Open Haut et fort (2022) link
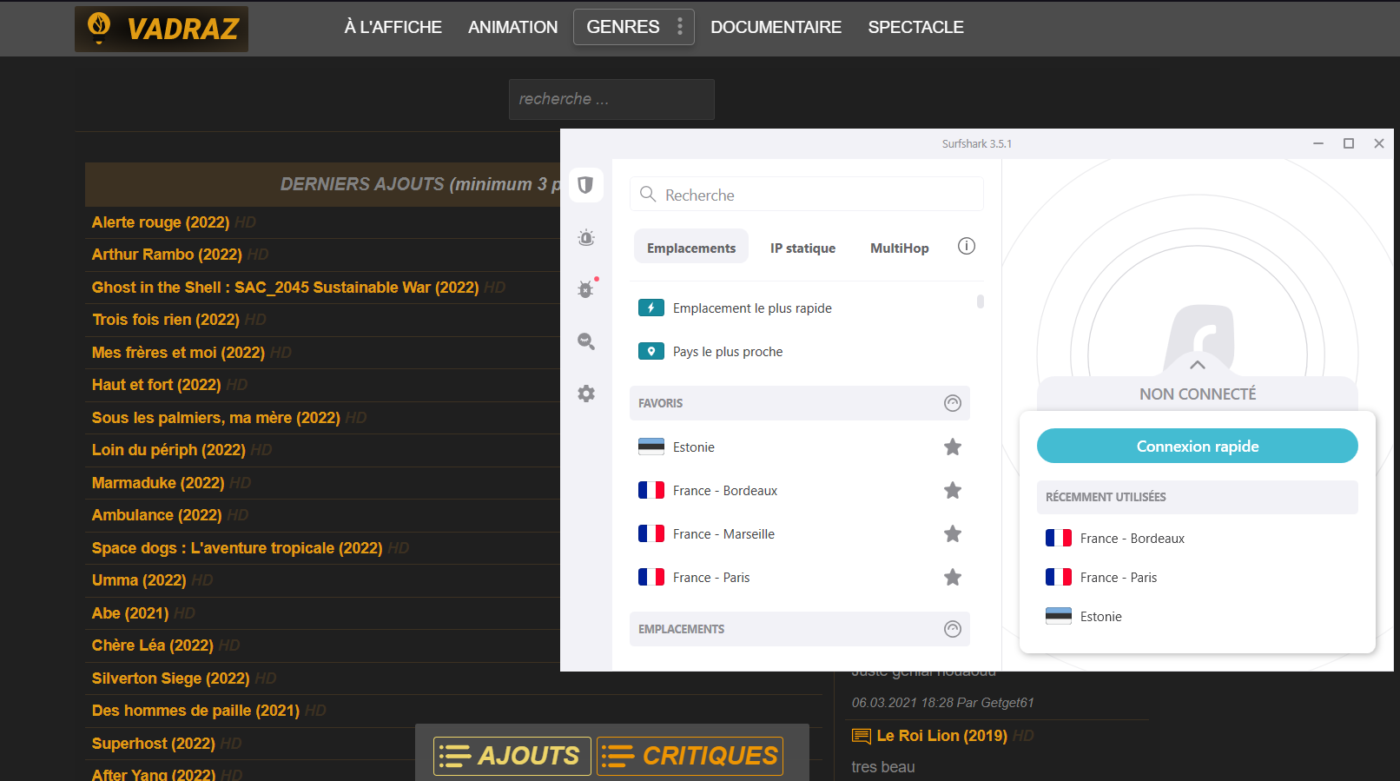1400x781 pixels. [156, 384]
